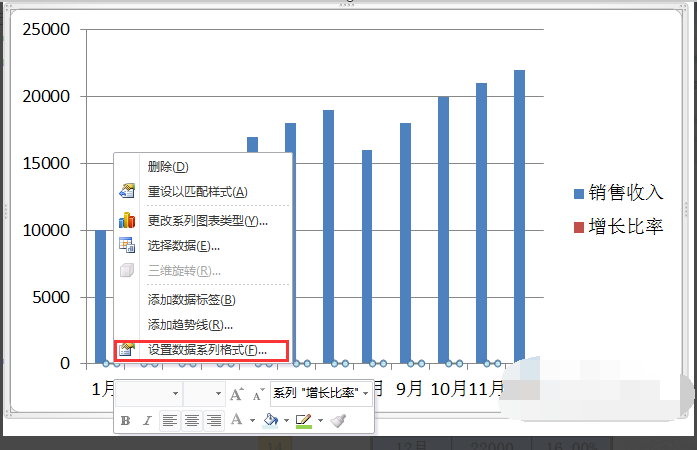Click the 15000 axis value
The height and width of the screenshot is (450, 697).
pos(46,164)
